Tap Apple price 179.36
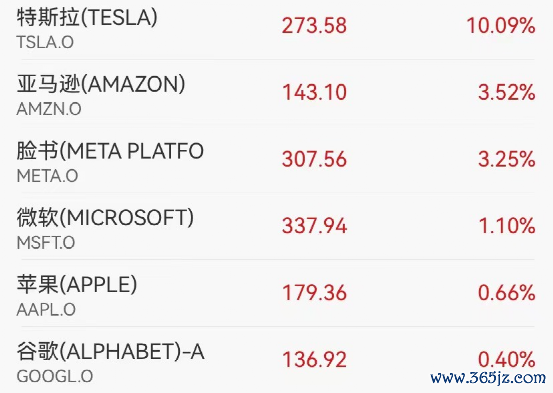This screenshot has height=393, width=553. (x=314, y=293)
